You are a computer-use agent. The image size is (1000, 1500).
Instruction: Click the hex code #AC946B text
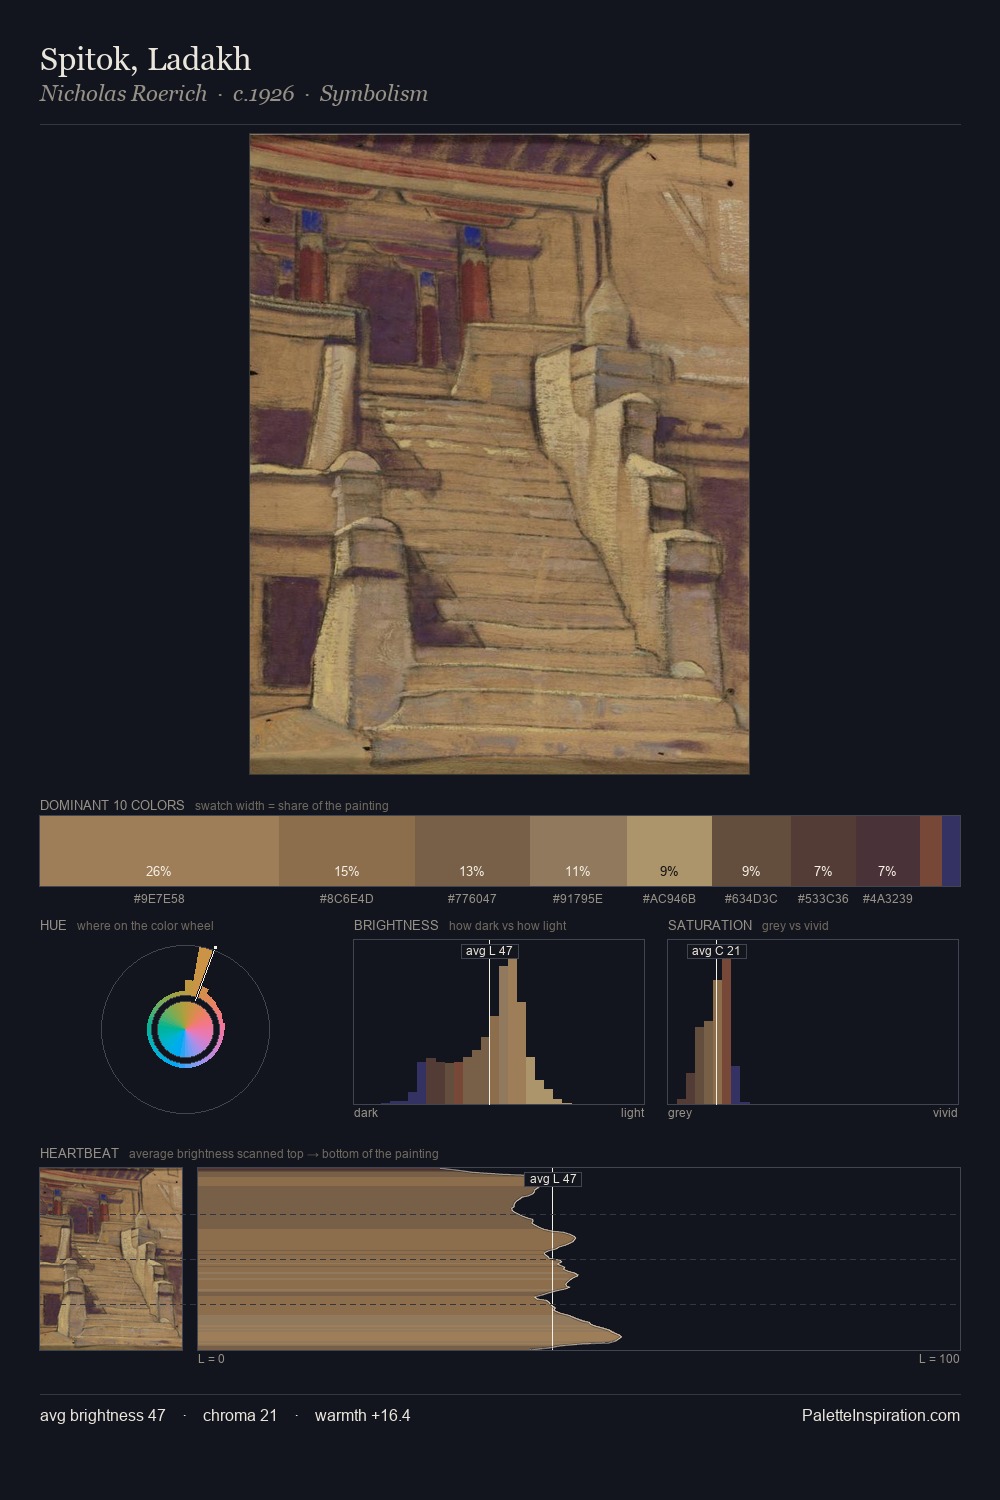pyautogui.click(x=669, y=898)
